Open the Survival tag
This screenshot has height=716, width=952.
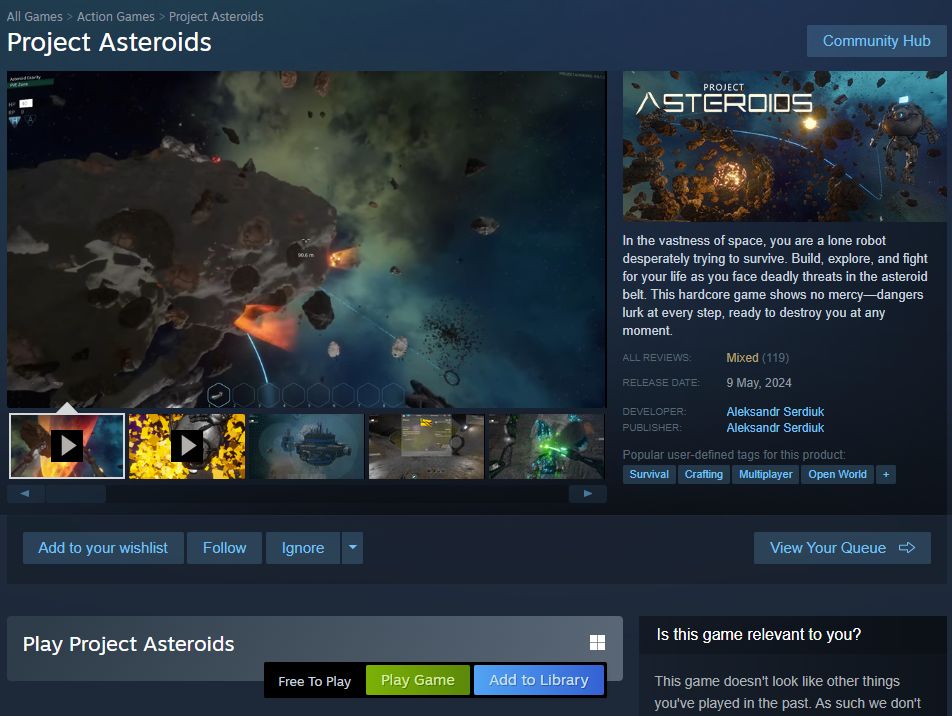click(649, 474)
